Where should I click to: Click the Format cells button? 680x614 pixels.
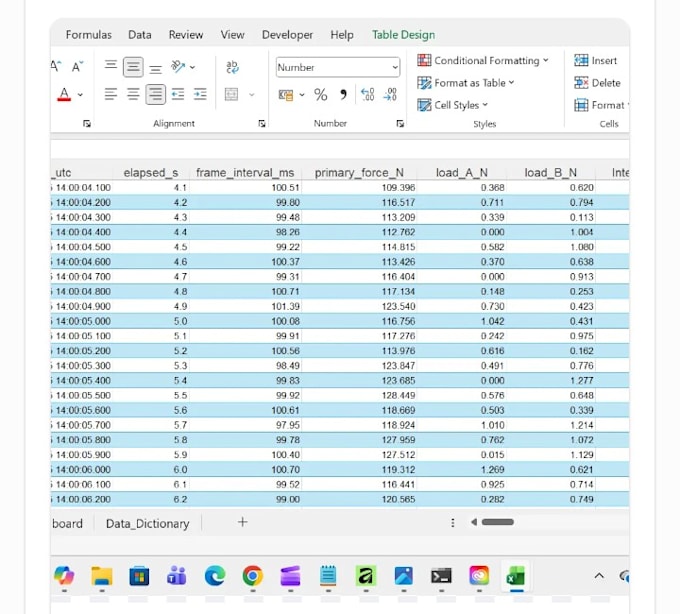601,105
